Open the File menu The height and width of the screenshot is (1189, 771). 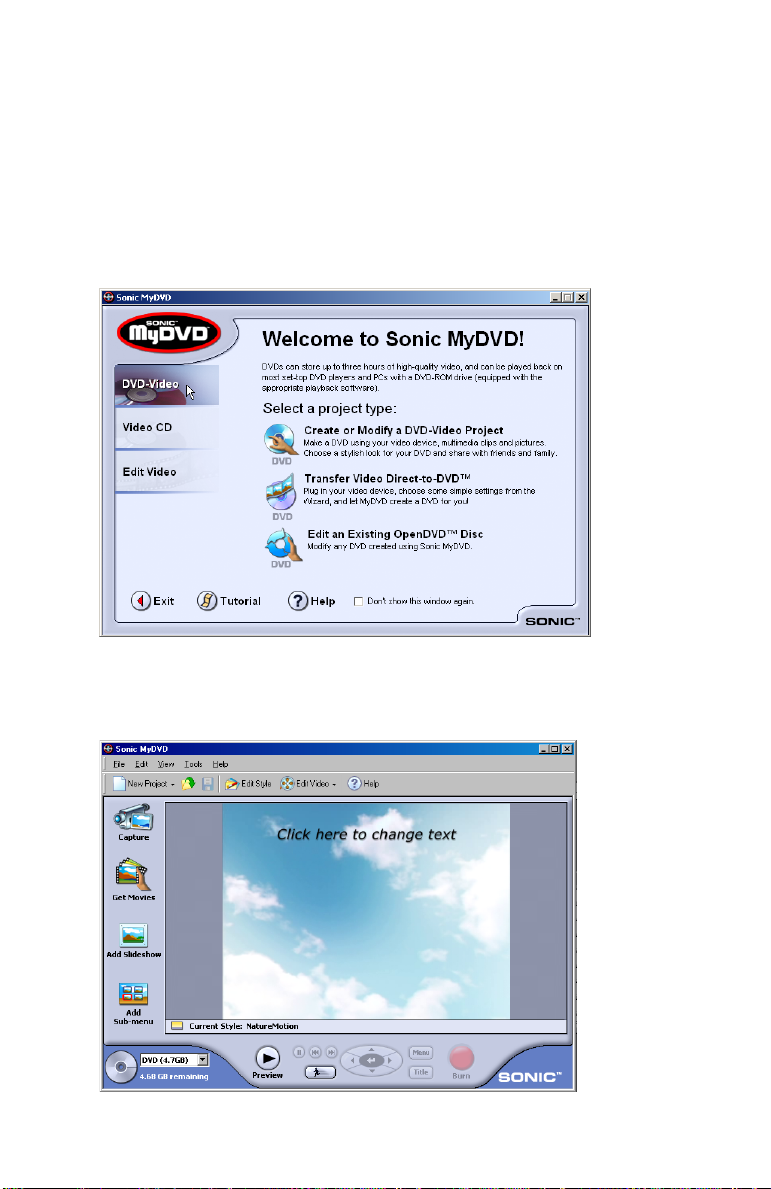(x=119, y=764)
